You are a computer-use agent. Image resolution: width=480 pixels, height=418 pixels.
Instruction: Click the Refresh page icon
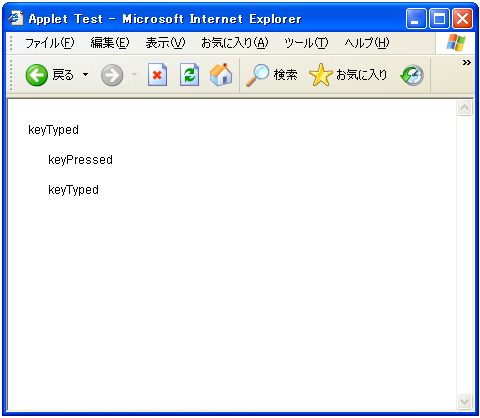190,75
